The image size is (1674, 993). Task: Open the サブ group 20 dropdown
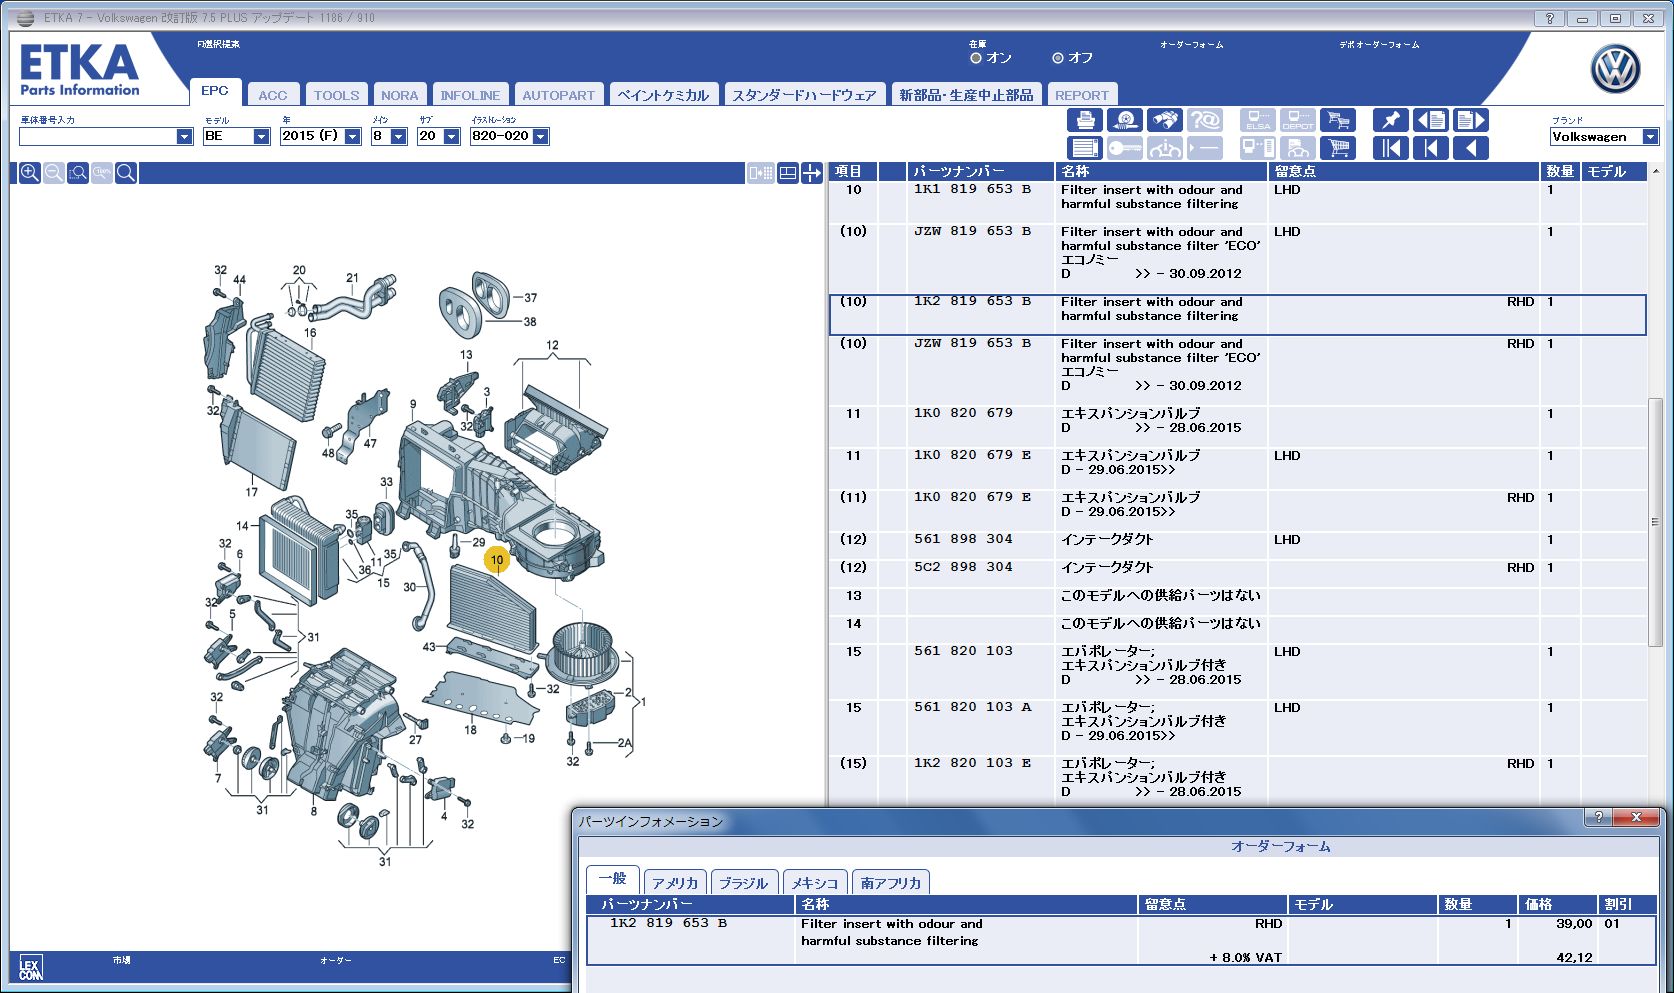coord(451,136)
